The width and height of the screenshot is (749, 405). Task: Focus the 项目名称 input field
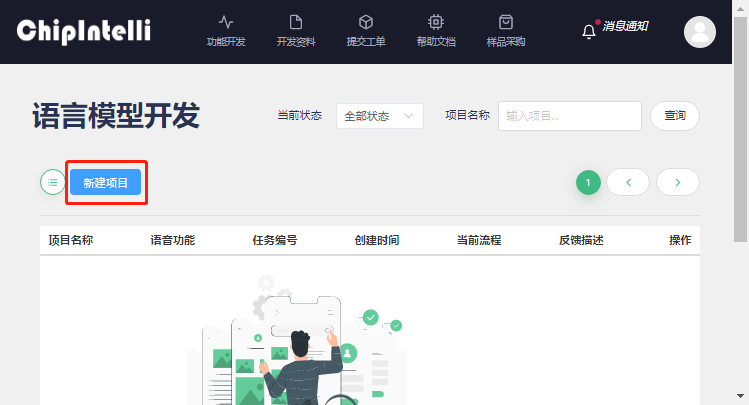(569, 116)
